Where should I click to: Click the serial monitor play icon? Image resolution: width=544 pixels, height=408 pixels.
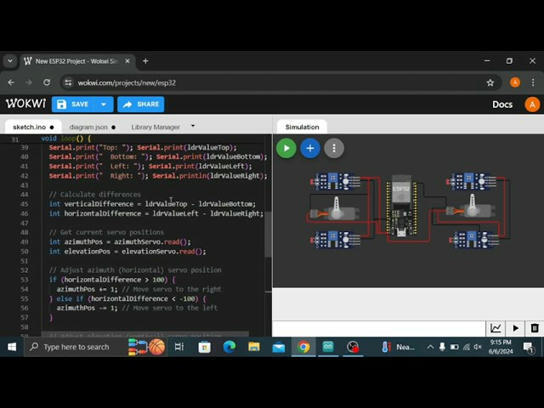(515, 328)
